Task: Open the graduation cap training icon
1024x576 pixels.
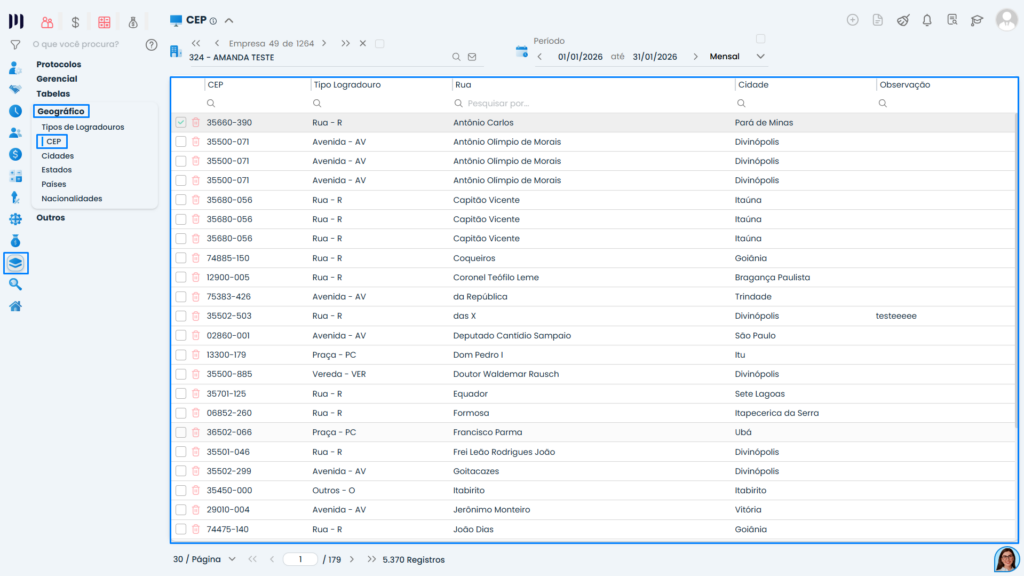Action: [x=977, y=20]
